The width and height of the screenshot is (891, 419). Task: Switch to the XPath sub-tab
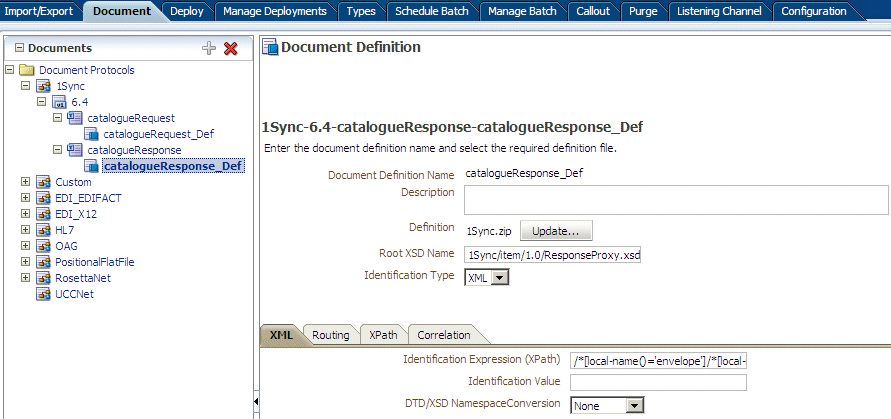[383, 335]
